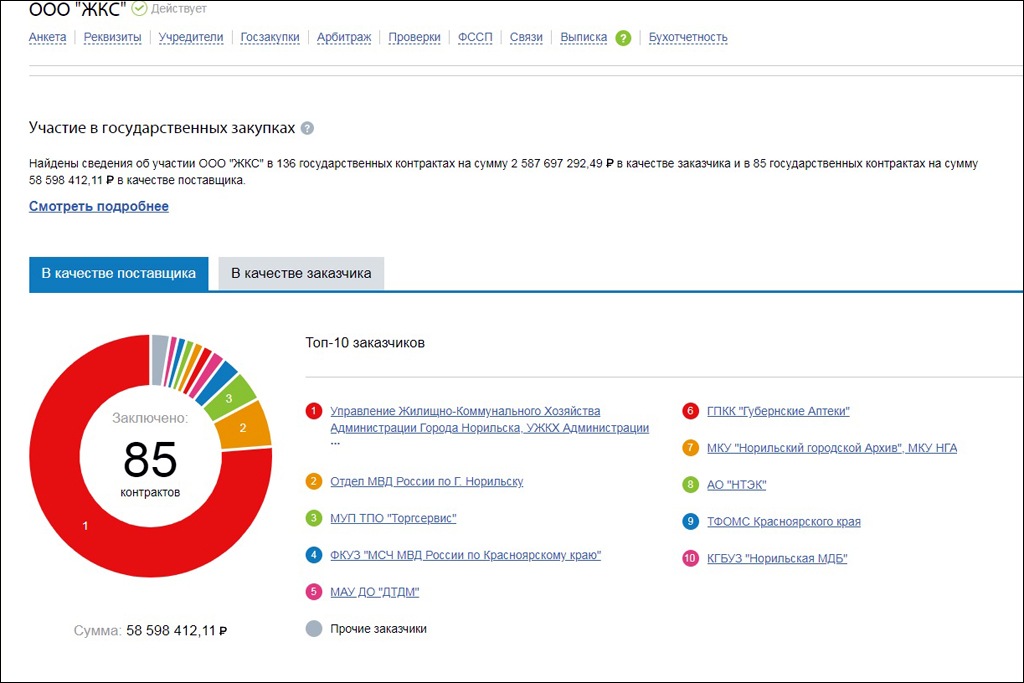Navigate to Арбитраж section
The width and height of the screenshot is (1024, 683).
tap(344, 38)
